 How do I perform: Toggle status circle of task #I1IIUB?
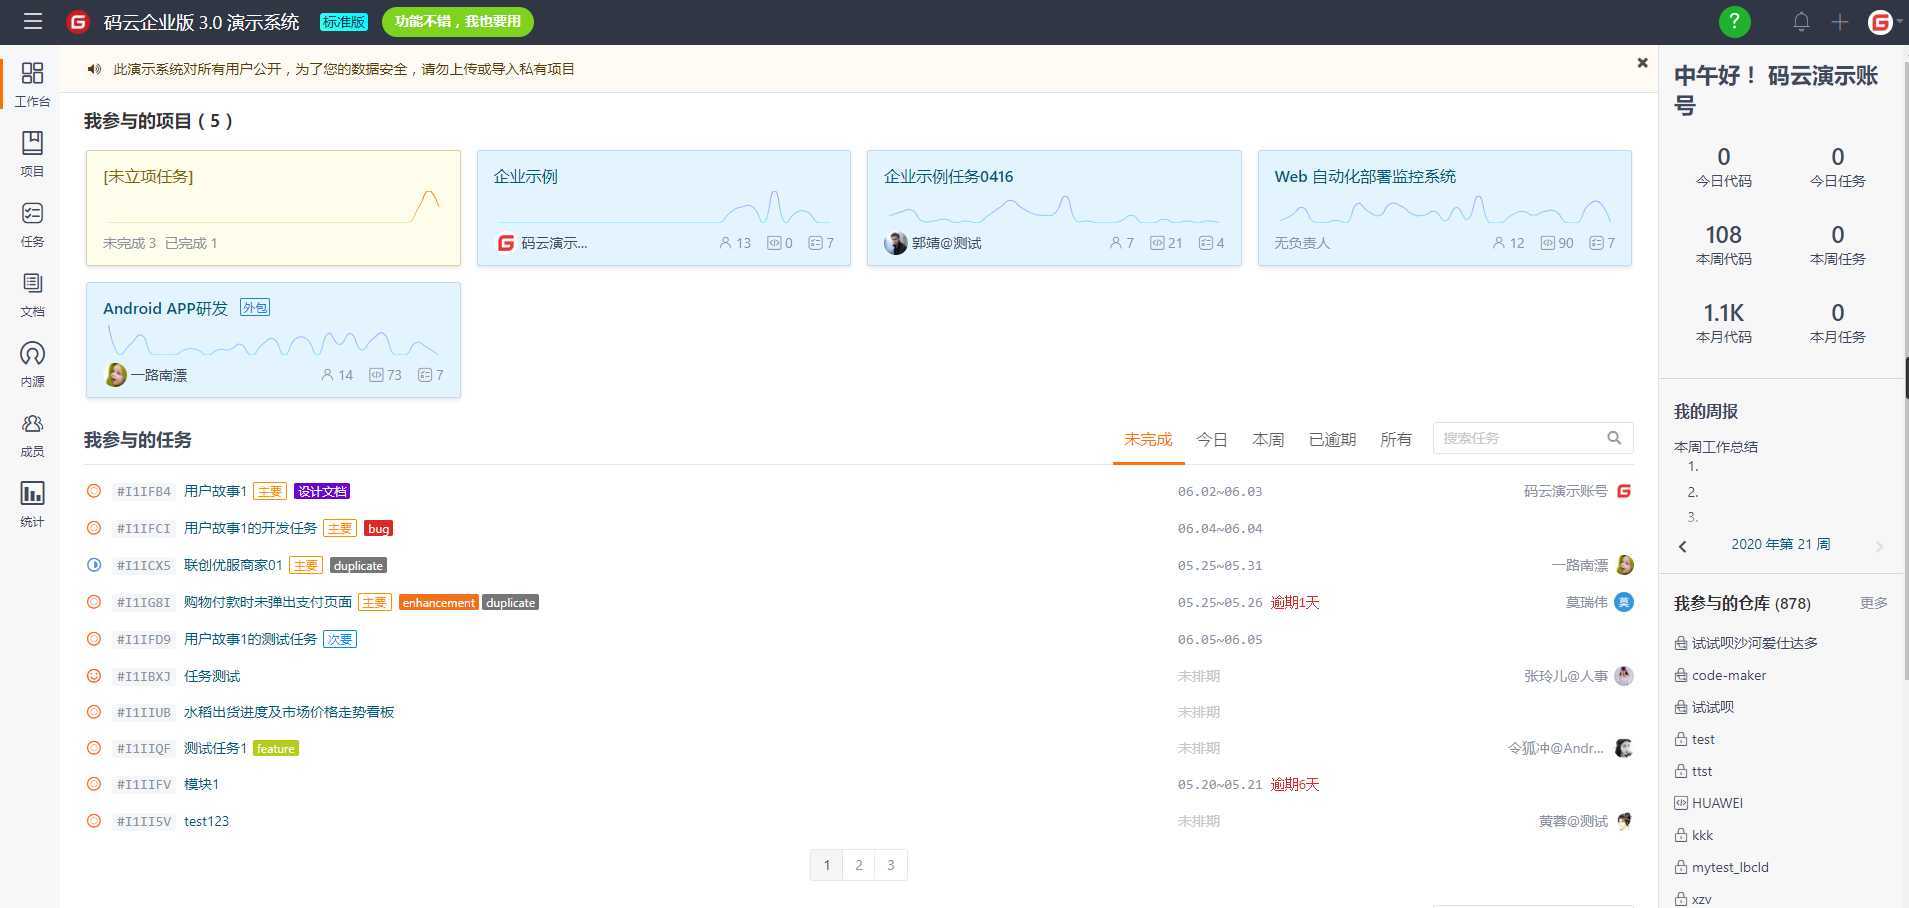[x=94, y=712]
